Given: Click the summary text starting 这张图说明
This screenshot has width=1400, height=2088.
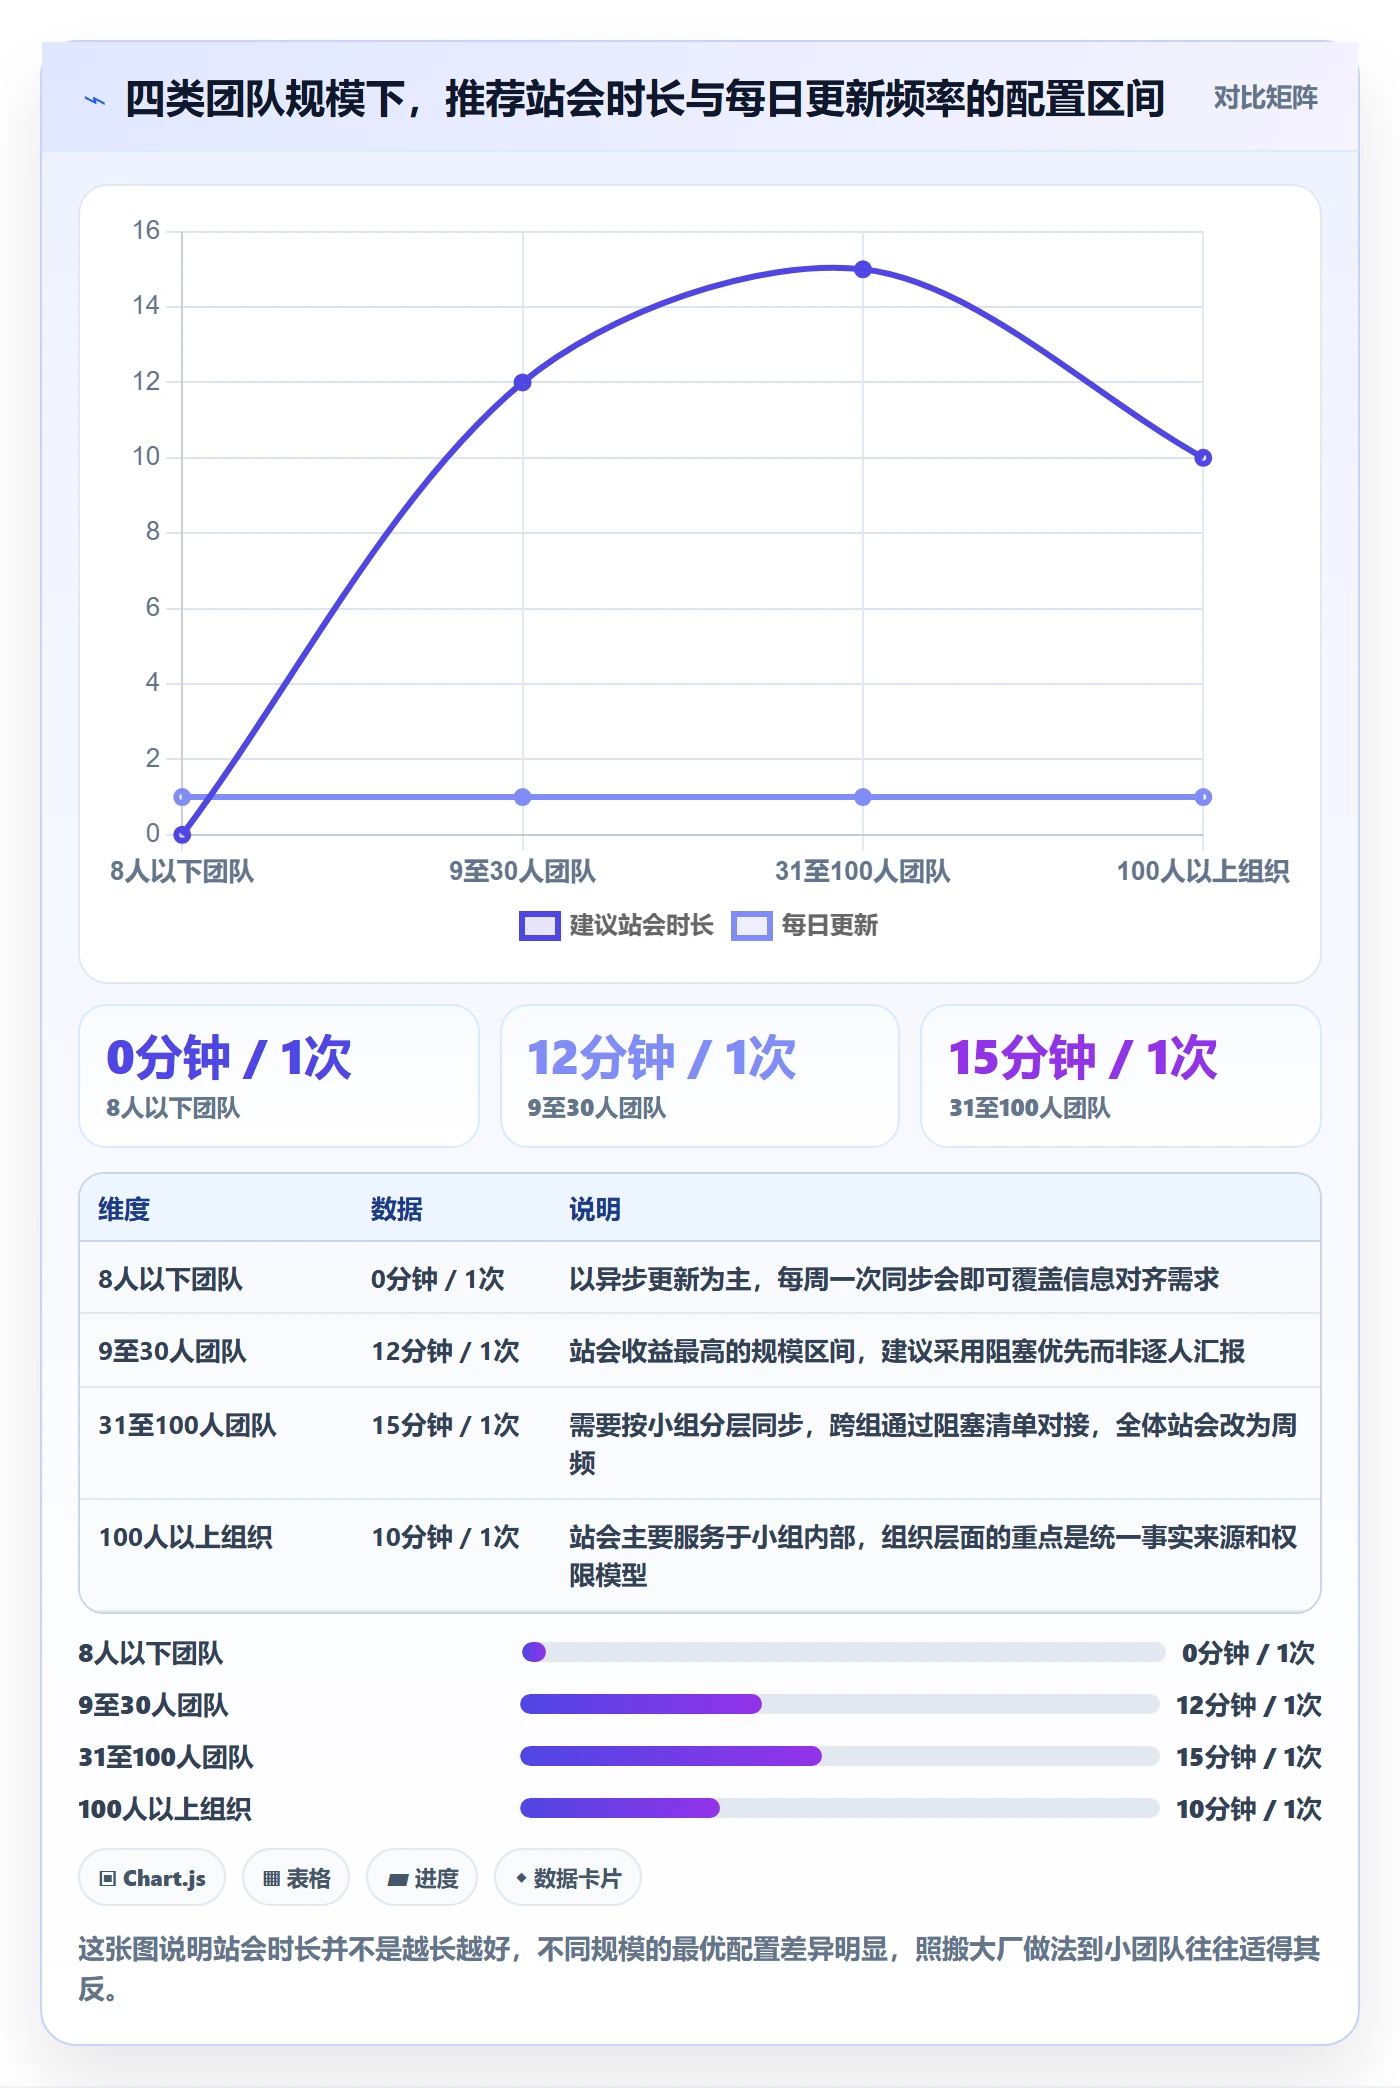Looking at the screenshot, I should pyautogui.click(x=700, y=1968).
